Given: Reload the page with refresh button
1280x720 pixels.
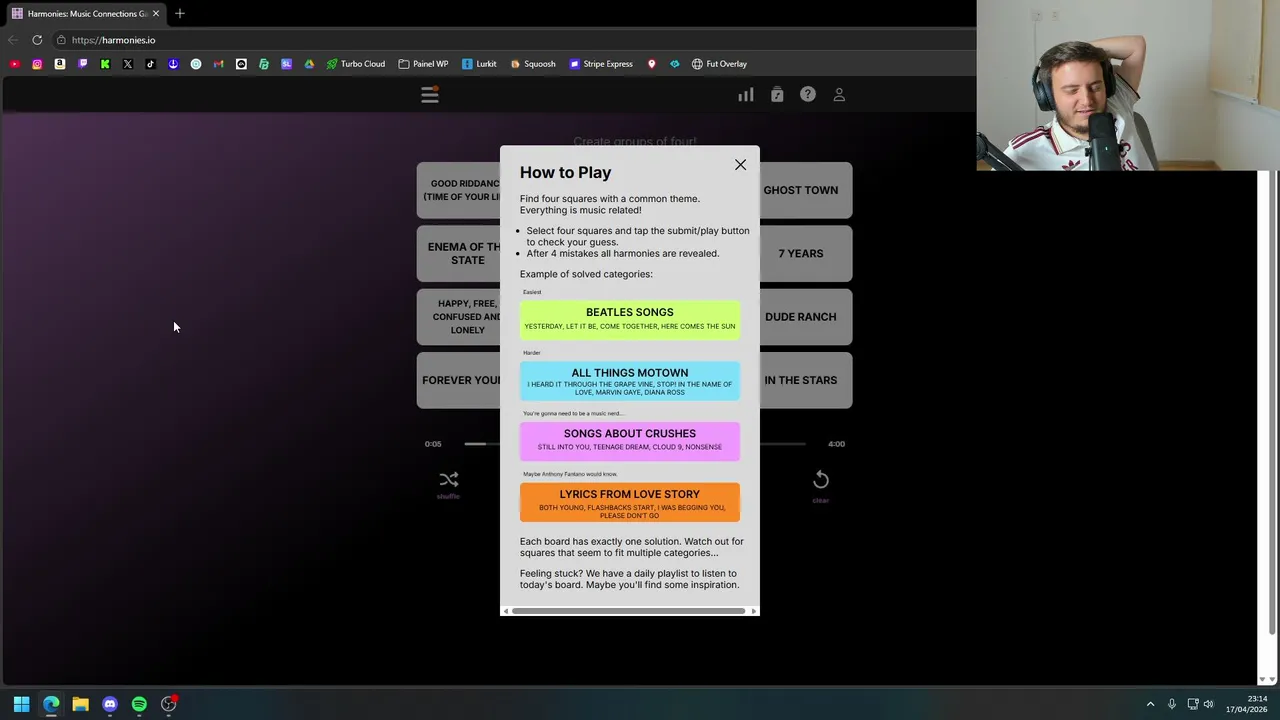Looking at the screenshot, I should tap(37, 40).
